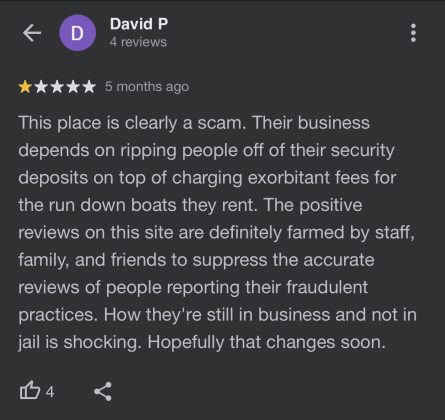Image resolution: width=445 pixels, height=420 pixels.
Task: Go back using the left arrow
Action: pyautogui.click(x=32, y=33)
